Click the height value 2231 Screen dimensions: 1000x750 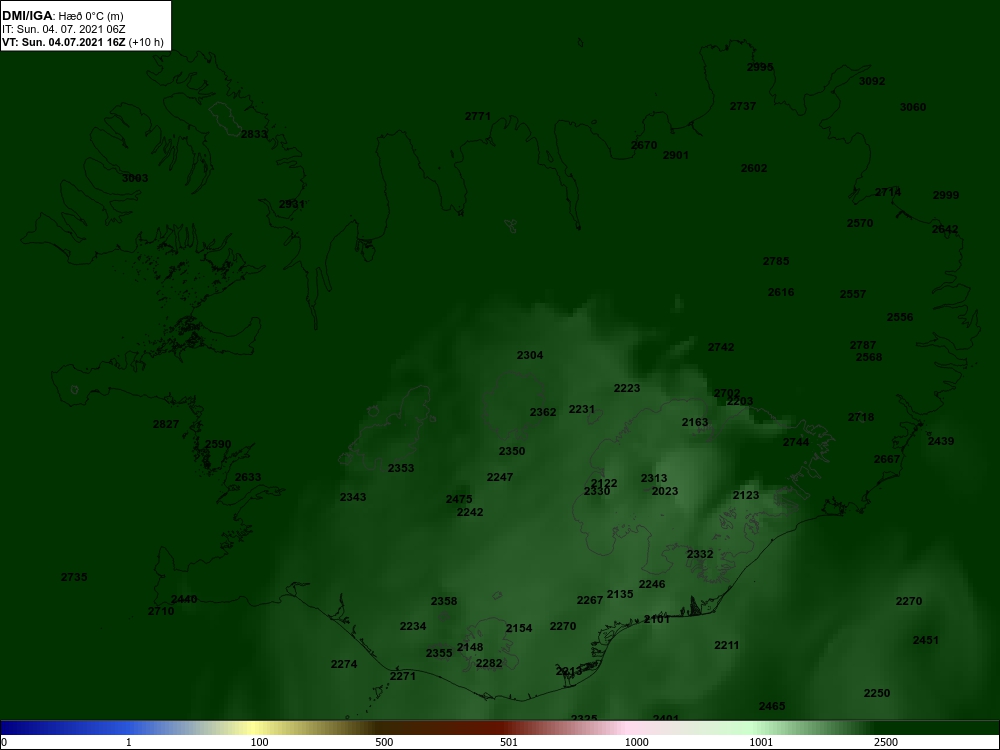point(582,409)
